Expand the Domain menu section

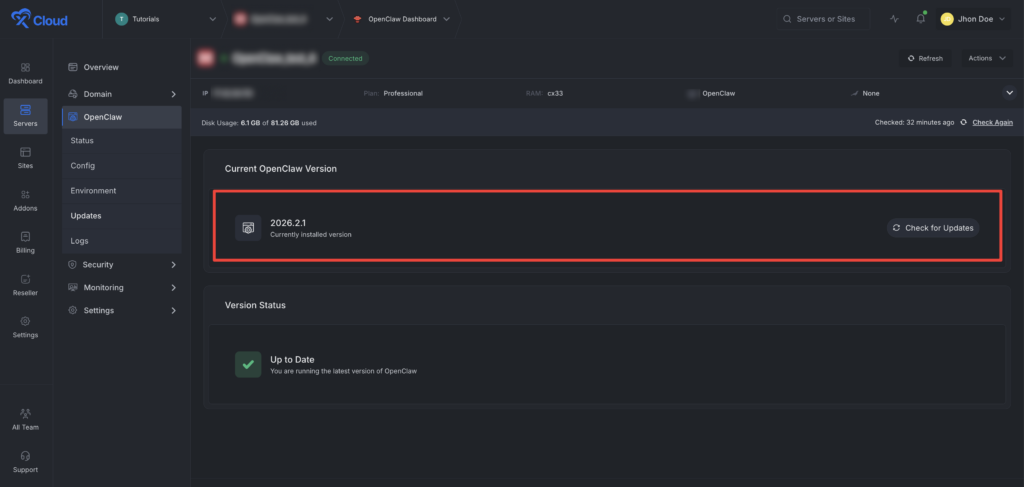point(122,94)
